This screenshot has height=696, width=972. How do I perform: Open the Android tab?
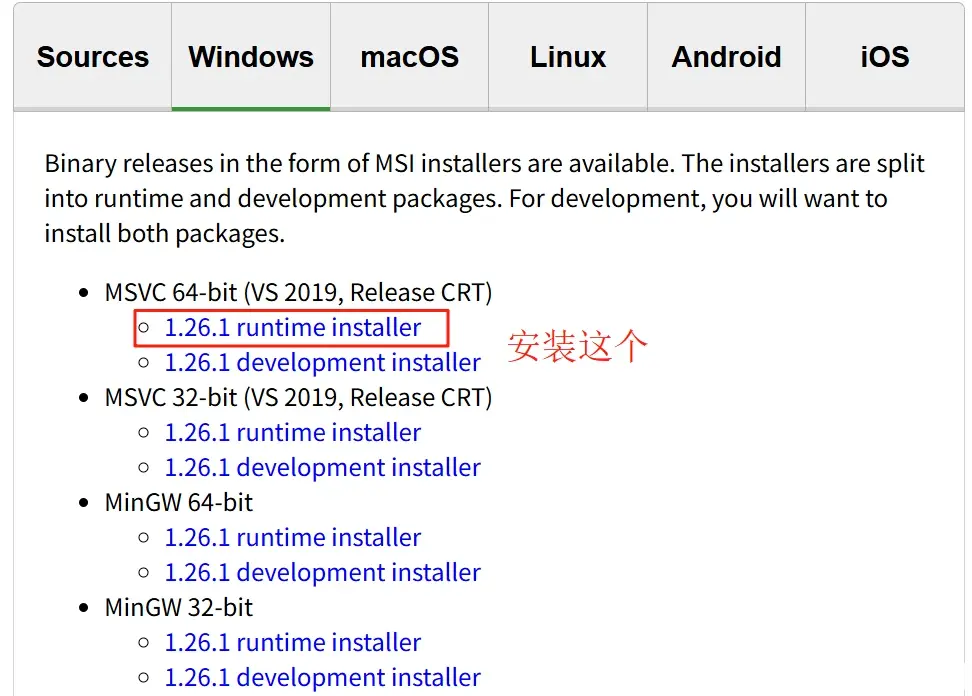[x=727, y=57]
